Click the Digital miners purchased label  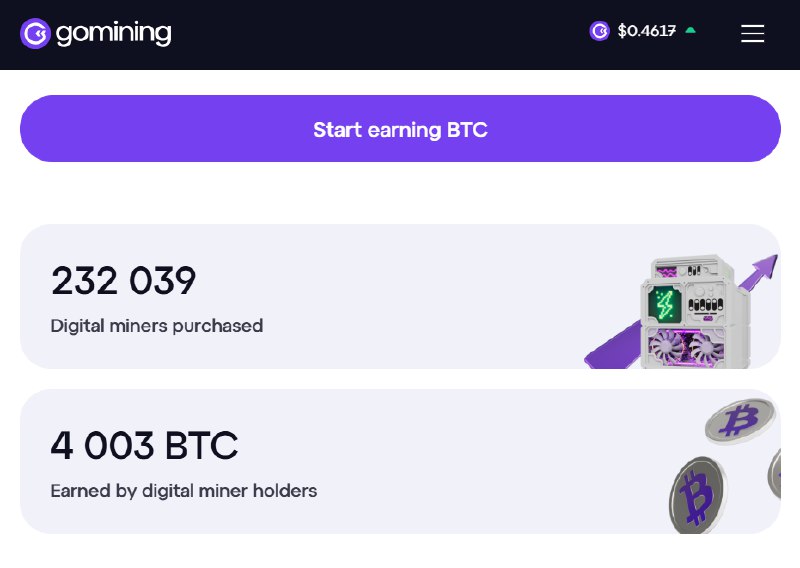(157, 326)
